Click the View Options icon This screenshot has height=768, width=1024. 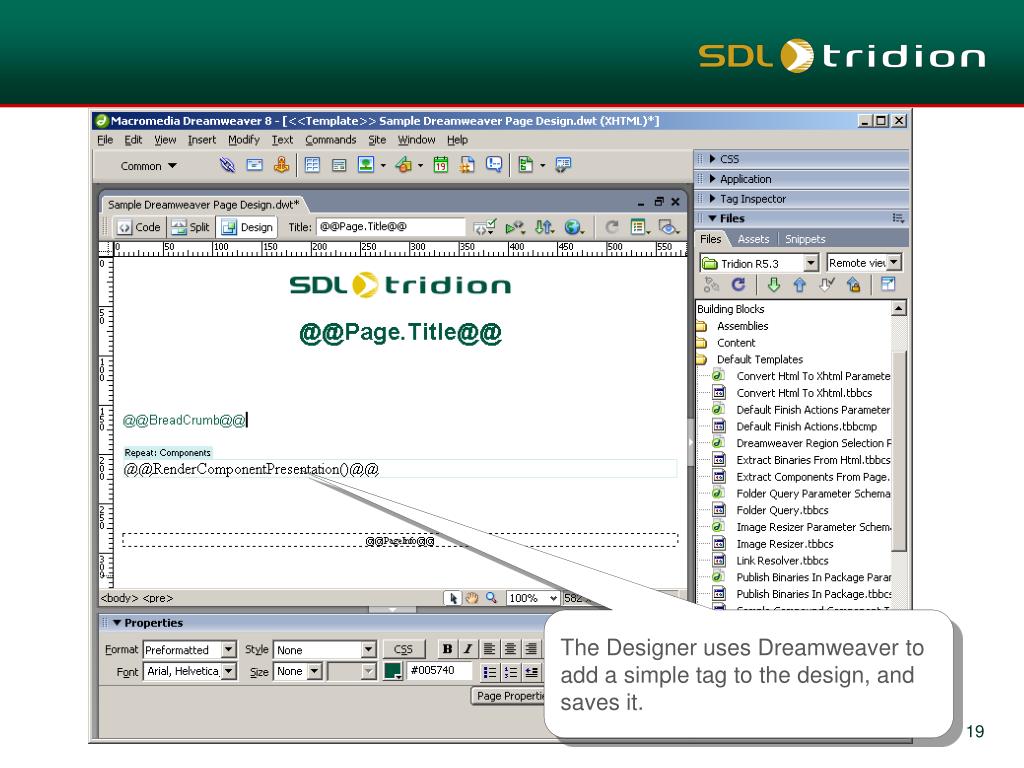(640, 227)
